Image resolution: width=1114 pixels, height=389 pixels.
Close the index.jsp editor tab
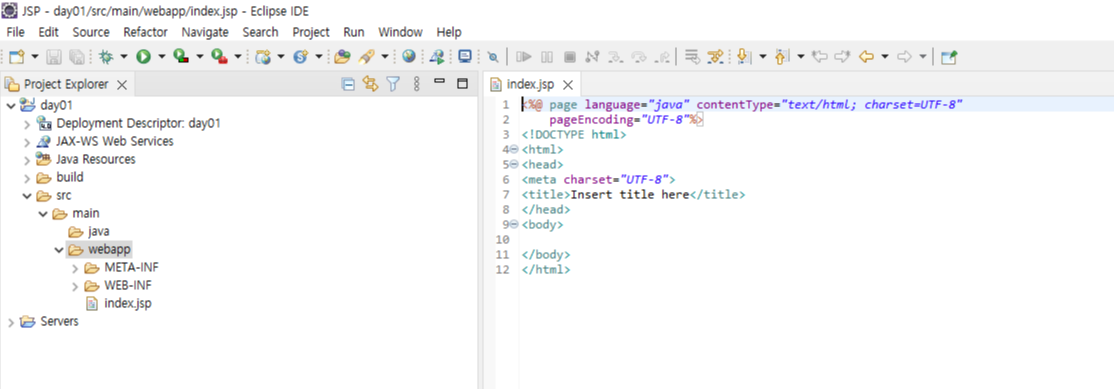(x=568, y=84)
